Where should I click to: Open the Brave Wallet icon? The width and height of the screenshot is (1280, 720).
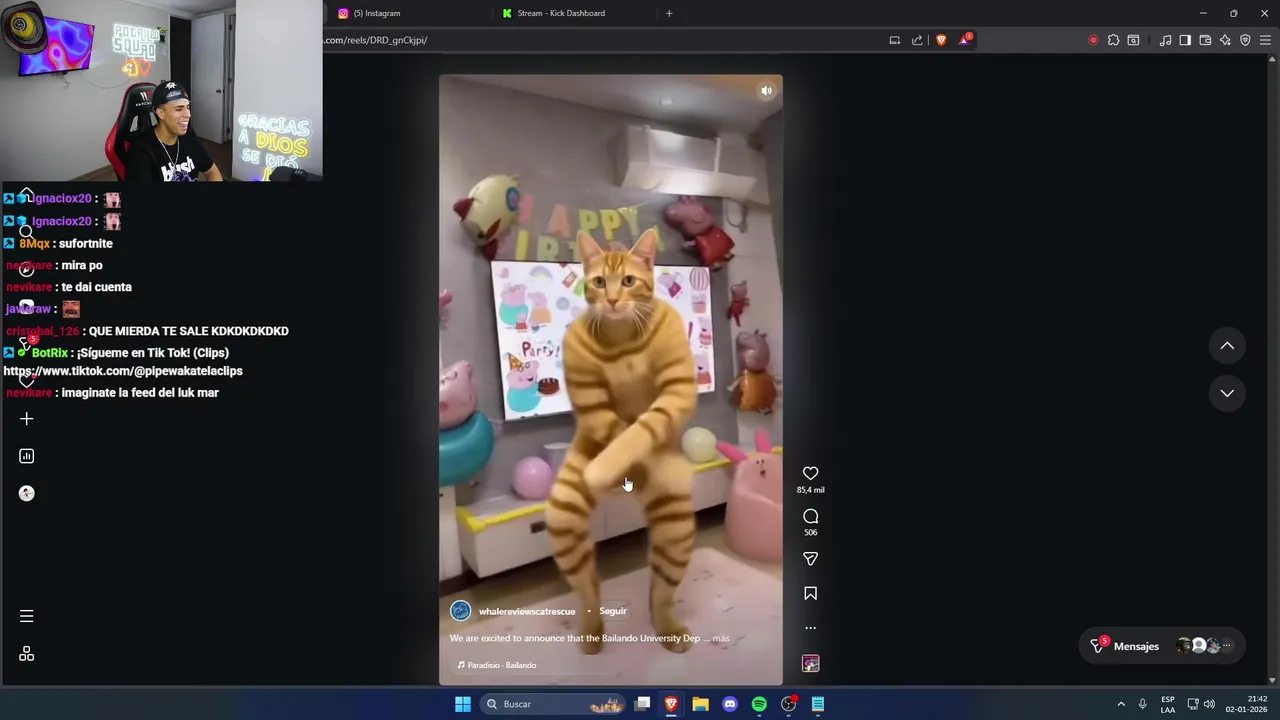click(1205, 40)
